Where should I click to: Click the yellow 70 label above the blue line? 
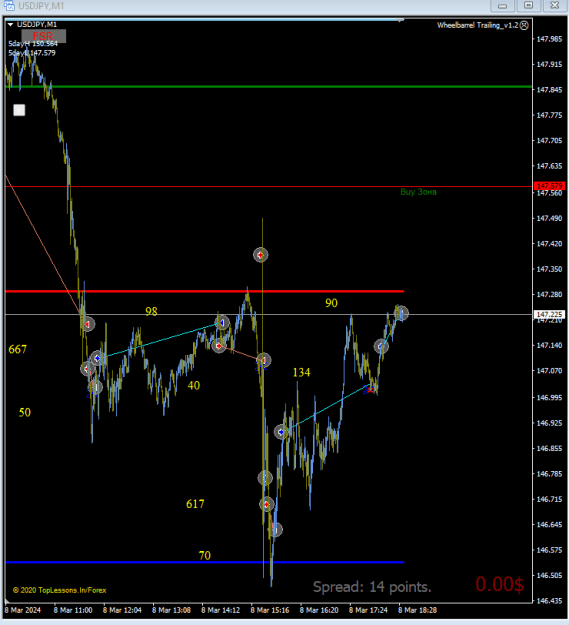pyautogui.click(x=205, y=555)
